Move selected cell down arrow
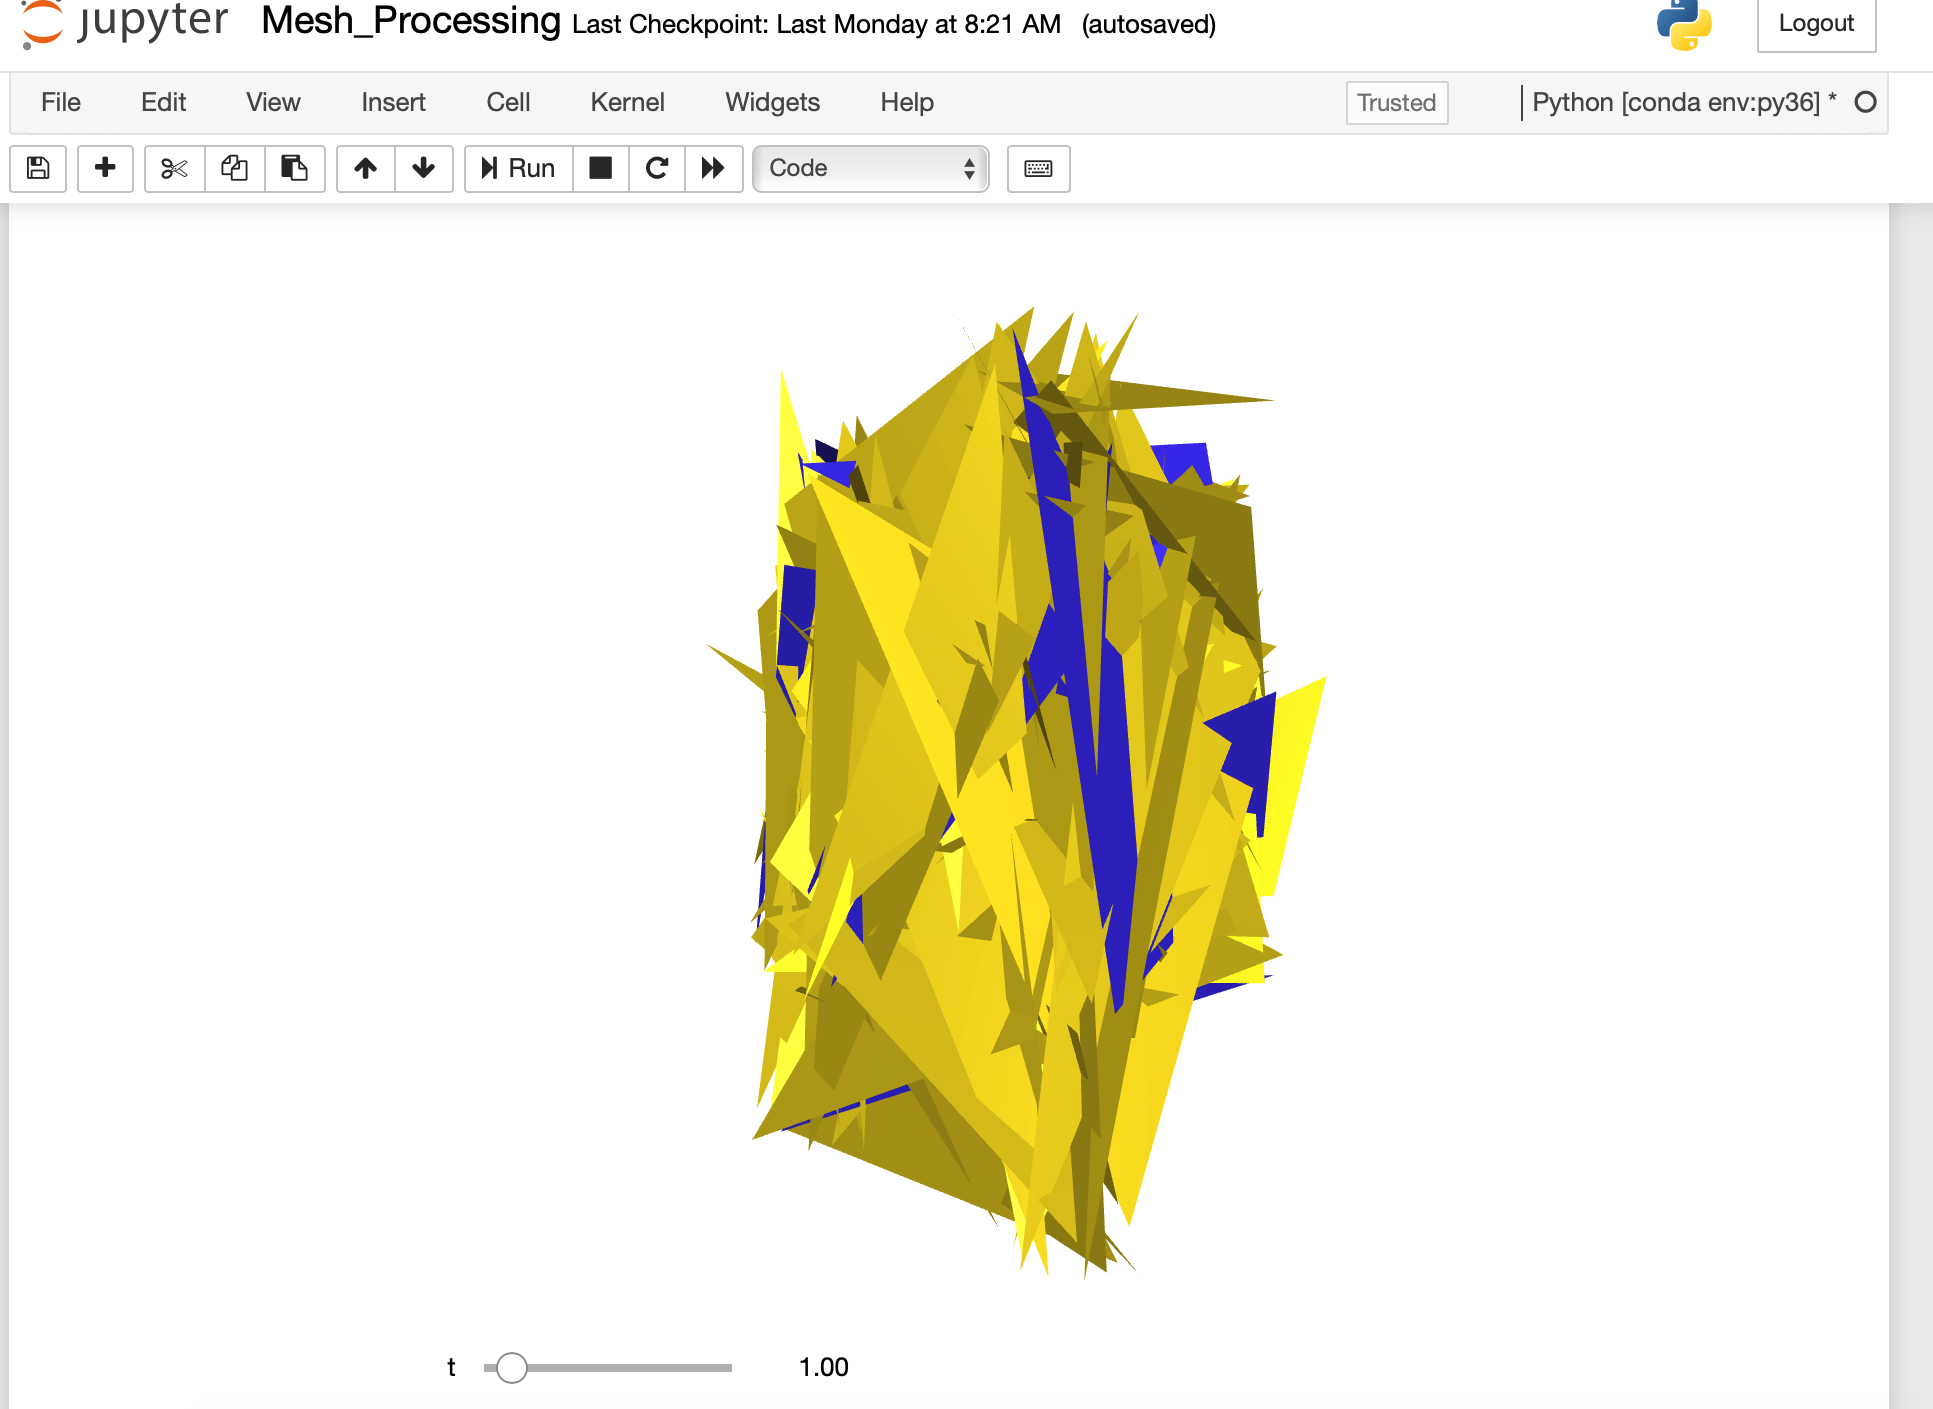Image resolution: width=1933 pixels, height=1409 pixels. [424, 168]
